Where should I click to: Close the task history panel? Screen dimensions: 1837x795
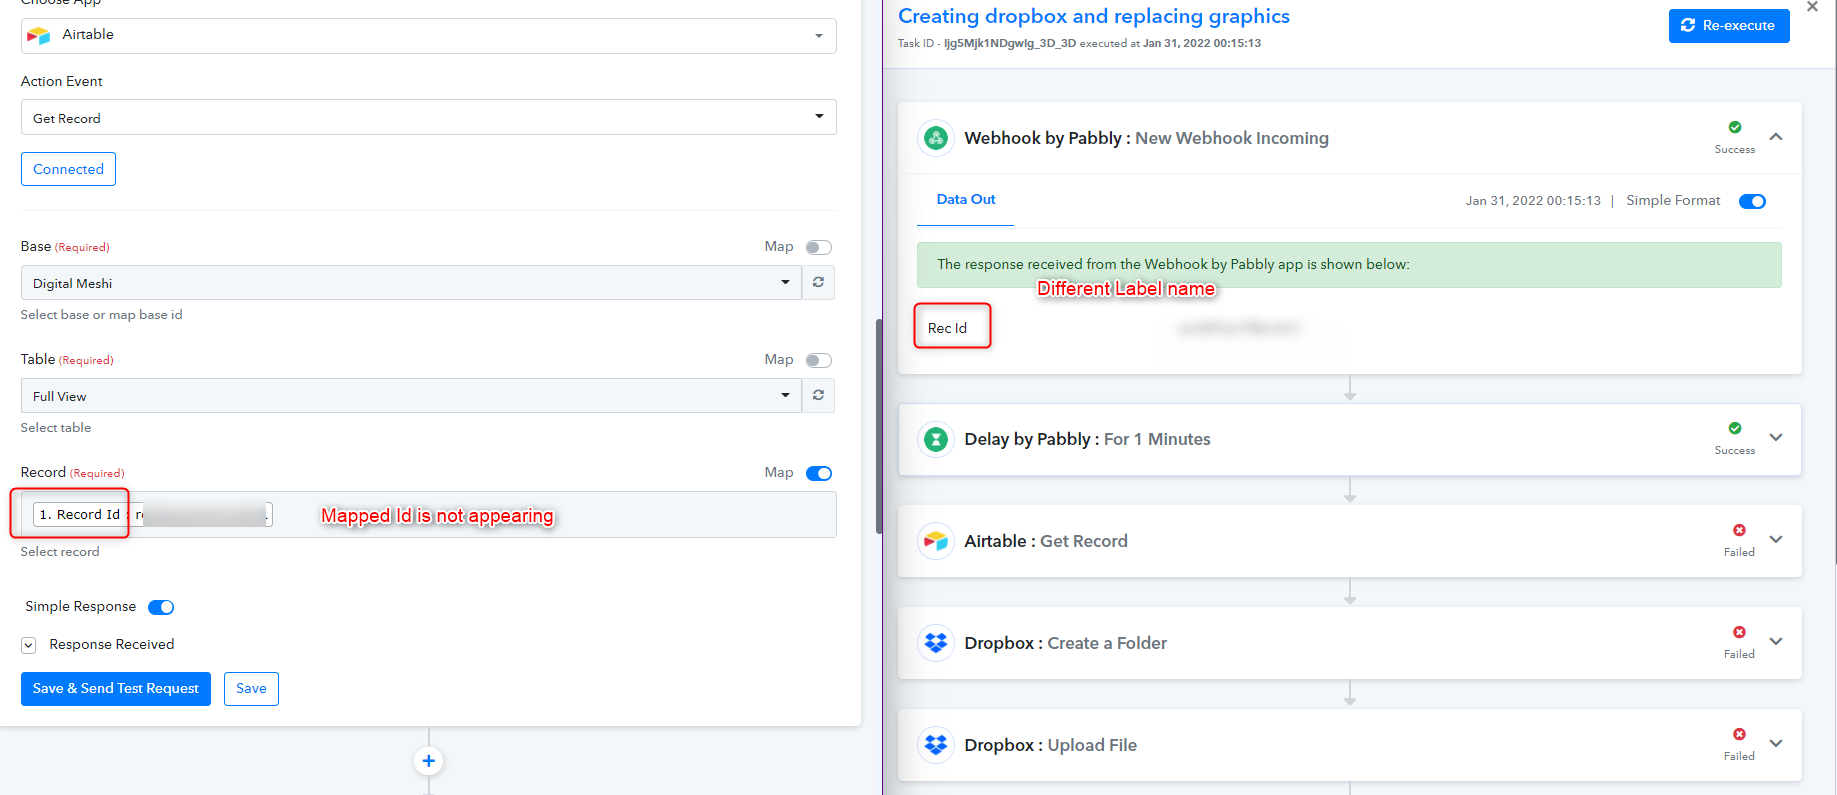1812,7
